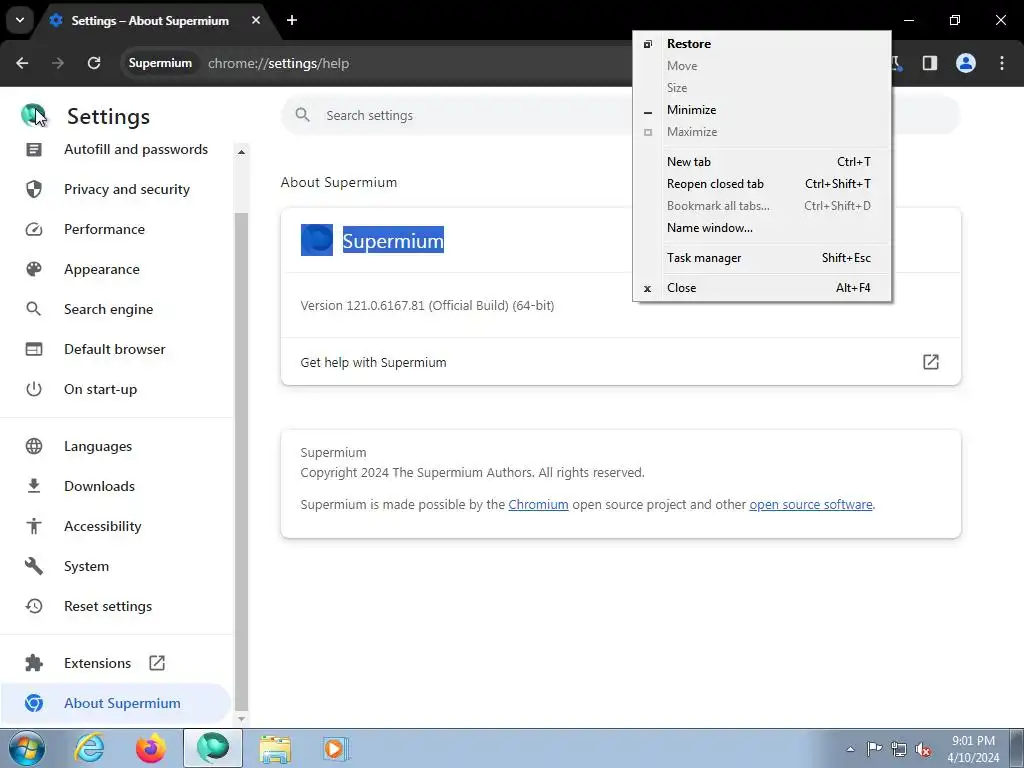Open the profile avatar icon
The image size is (1024, 768).
pyautogui.click(x=966, y=63)
